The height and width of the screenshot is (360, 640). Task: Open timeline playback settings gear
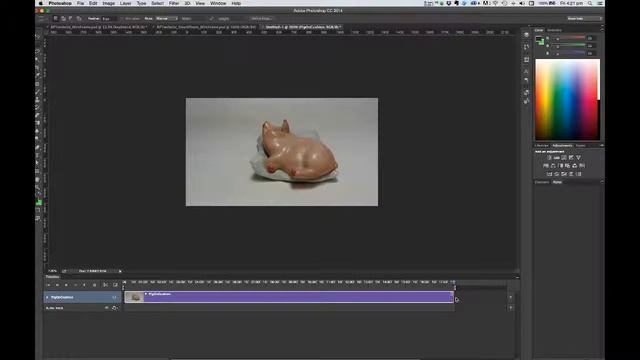tap(94, 285)
